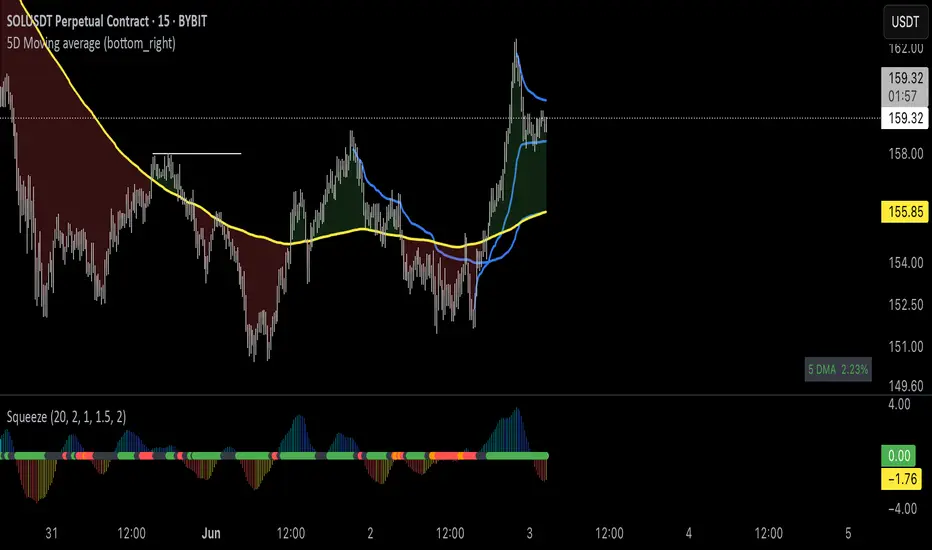Click the 152.50 price axis label
Screen dimensions: 932x550
tap(906, 304)
